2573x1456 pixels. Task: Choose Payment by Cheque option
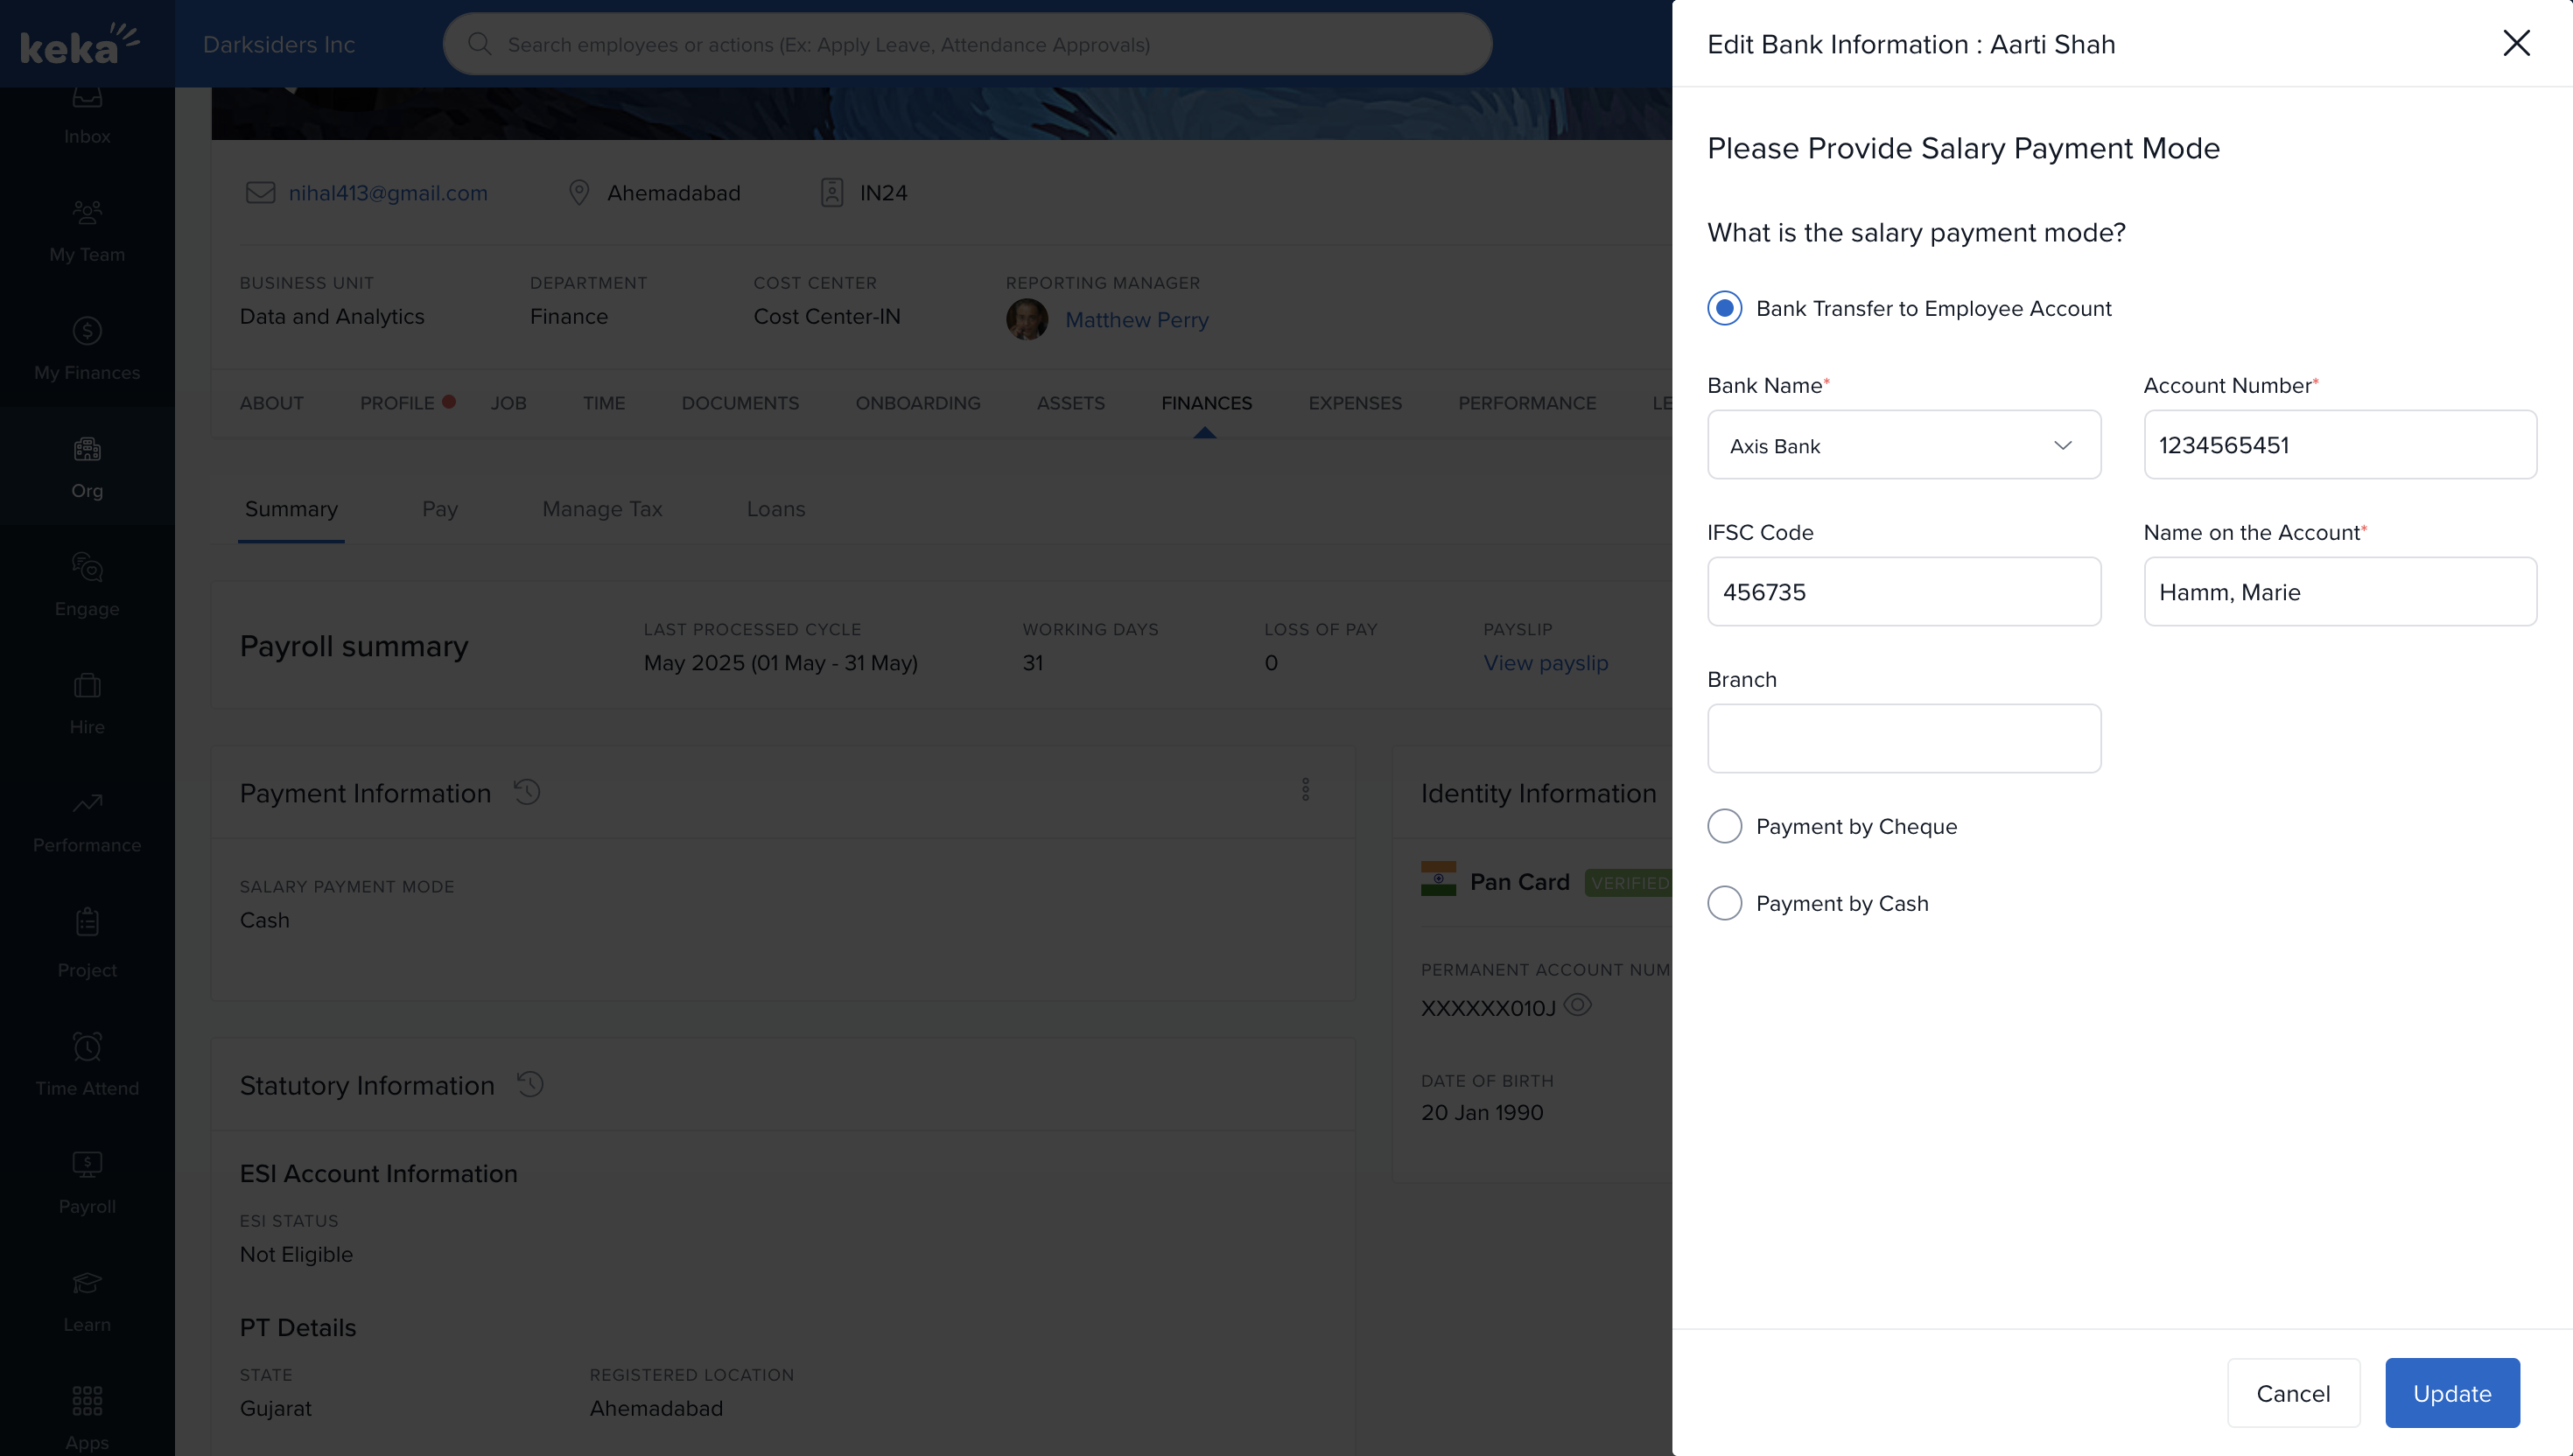coord(1724,826)
